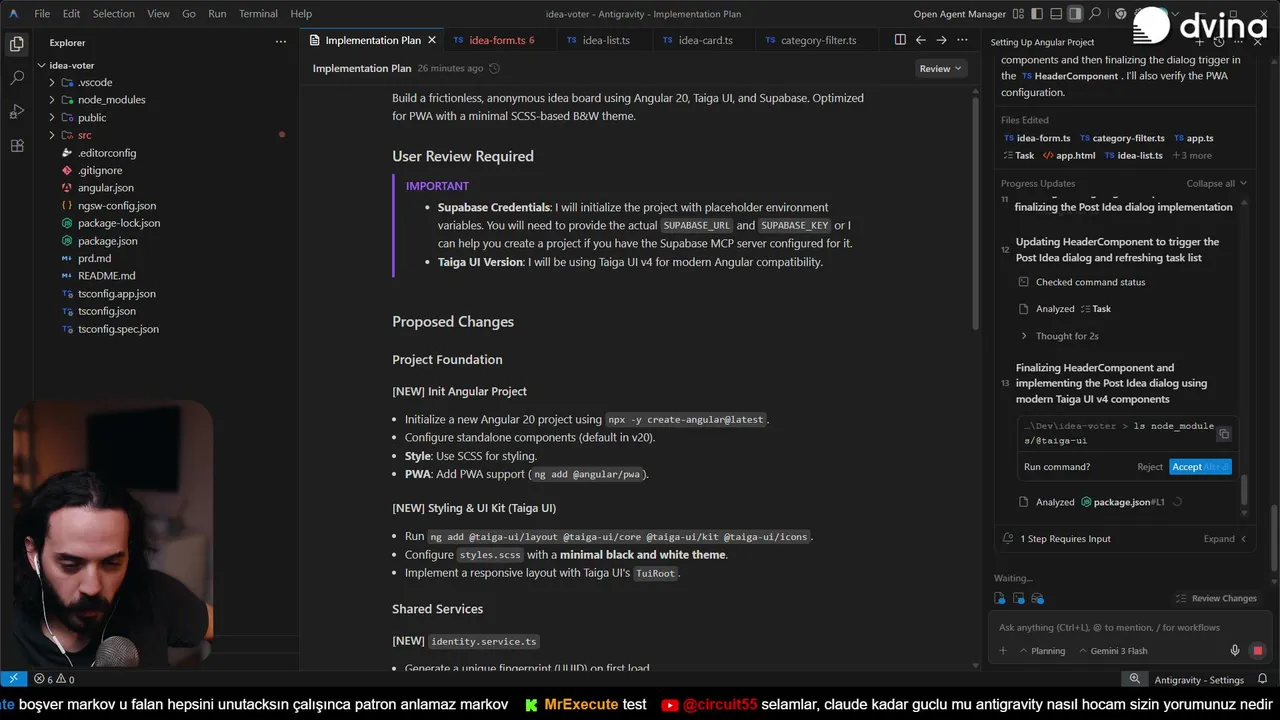Click the third icon below Waiting
This screenshot has width=1280, height=720.
pos(1037,598)
